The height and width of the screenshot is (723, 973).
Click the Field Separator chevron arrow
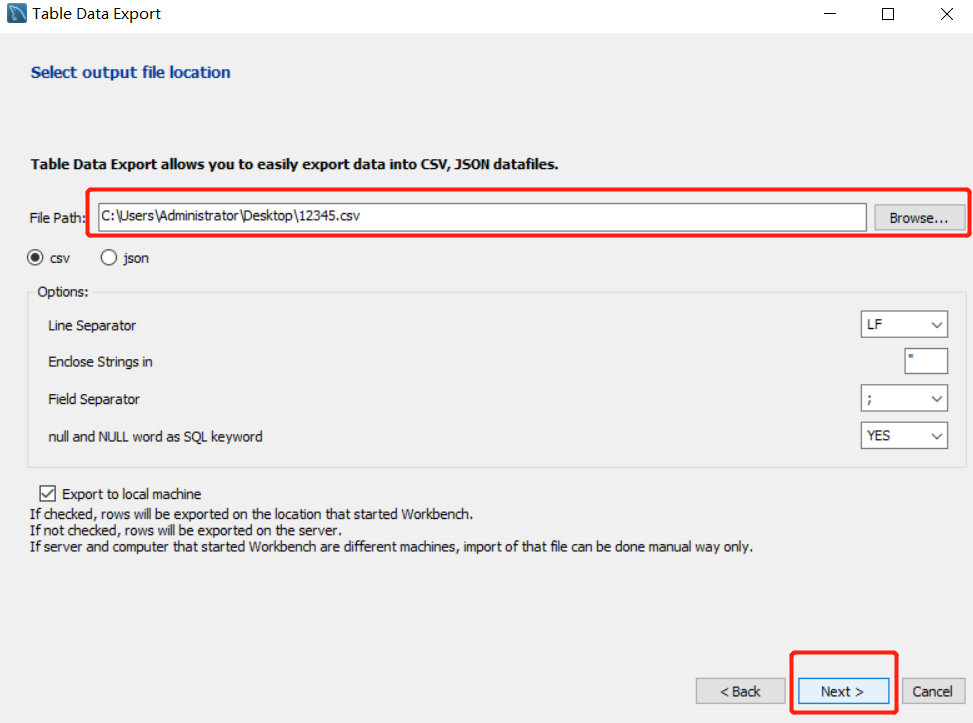936,399
